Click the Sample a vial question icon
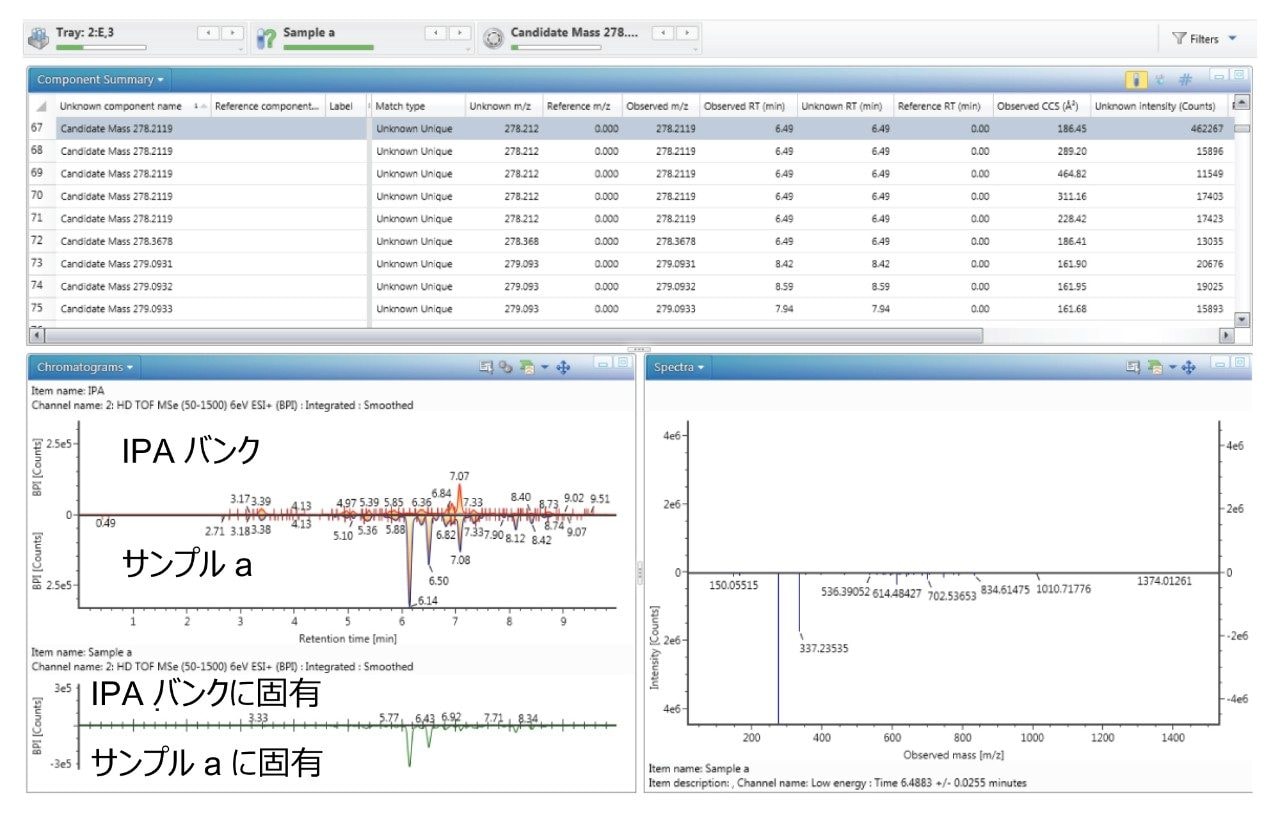 tap(267, 38)
